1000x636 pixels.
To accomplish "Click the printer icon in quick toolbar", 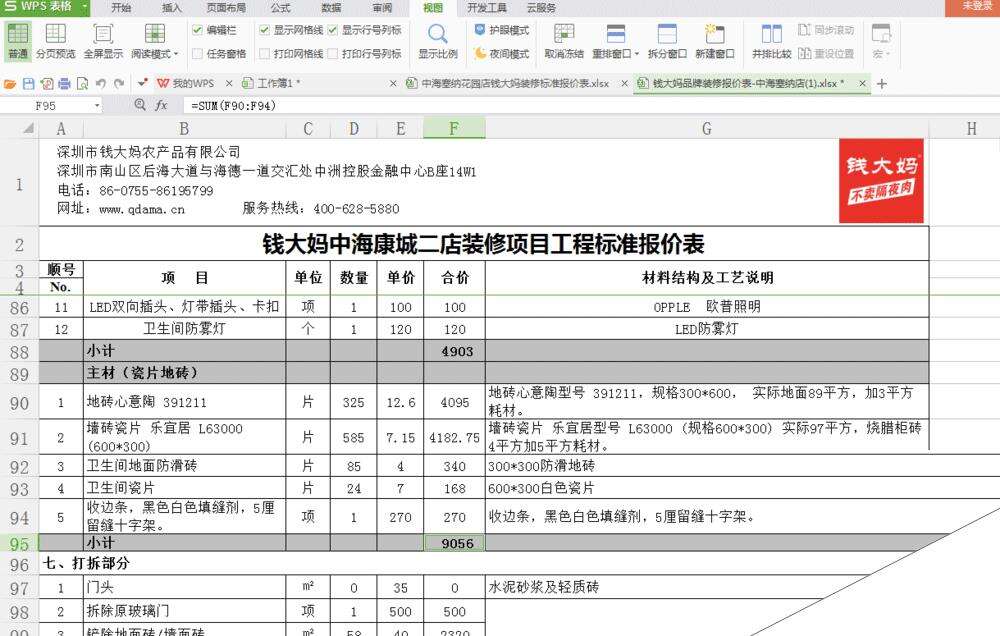I will (x=64, y=84).
